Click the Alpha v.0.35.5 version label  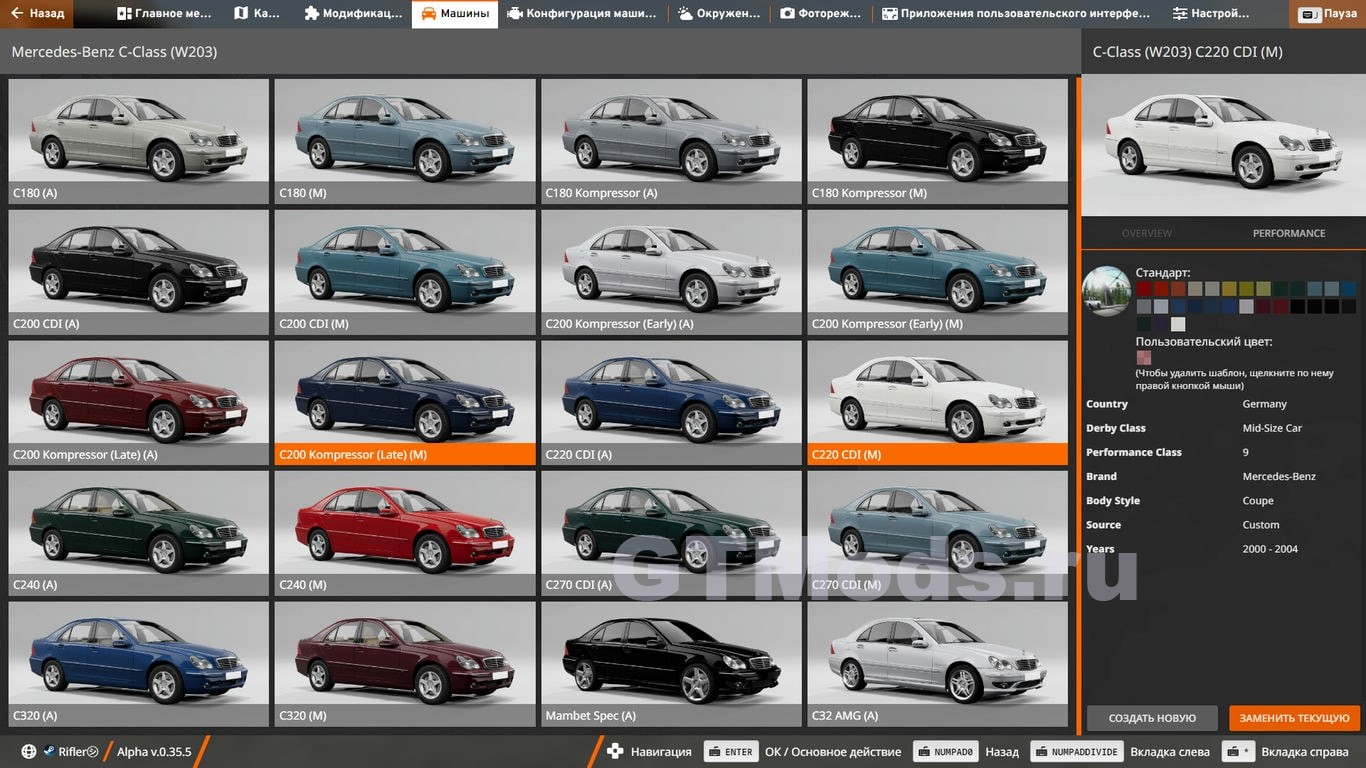click(154, 752)
